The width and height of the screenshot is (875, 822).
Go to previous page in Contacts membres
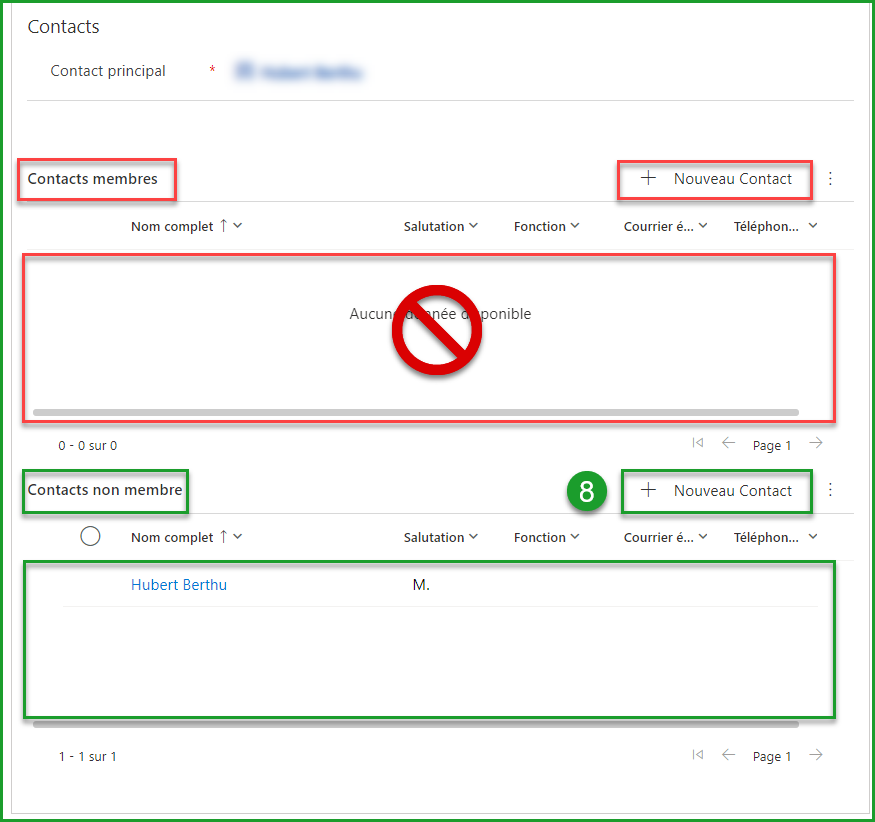pyautogui.click(x=728, y=444)
